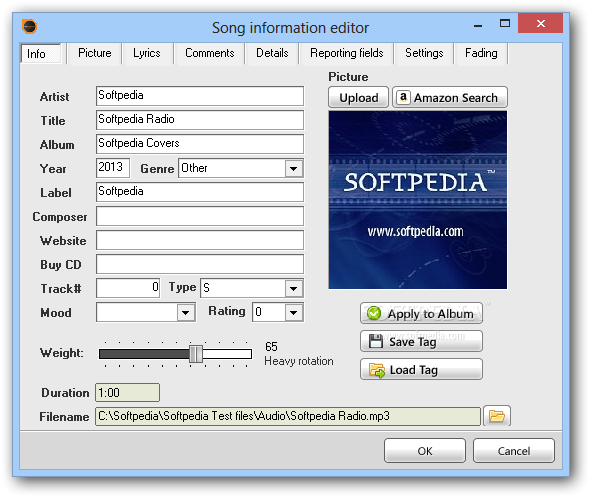Screen dimensions: 590x497
Task: Click the Track# number field
Action: point(128,288)
